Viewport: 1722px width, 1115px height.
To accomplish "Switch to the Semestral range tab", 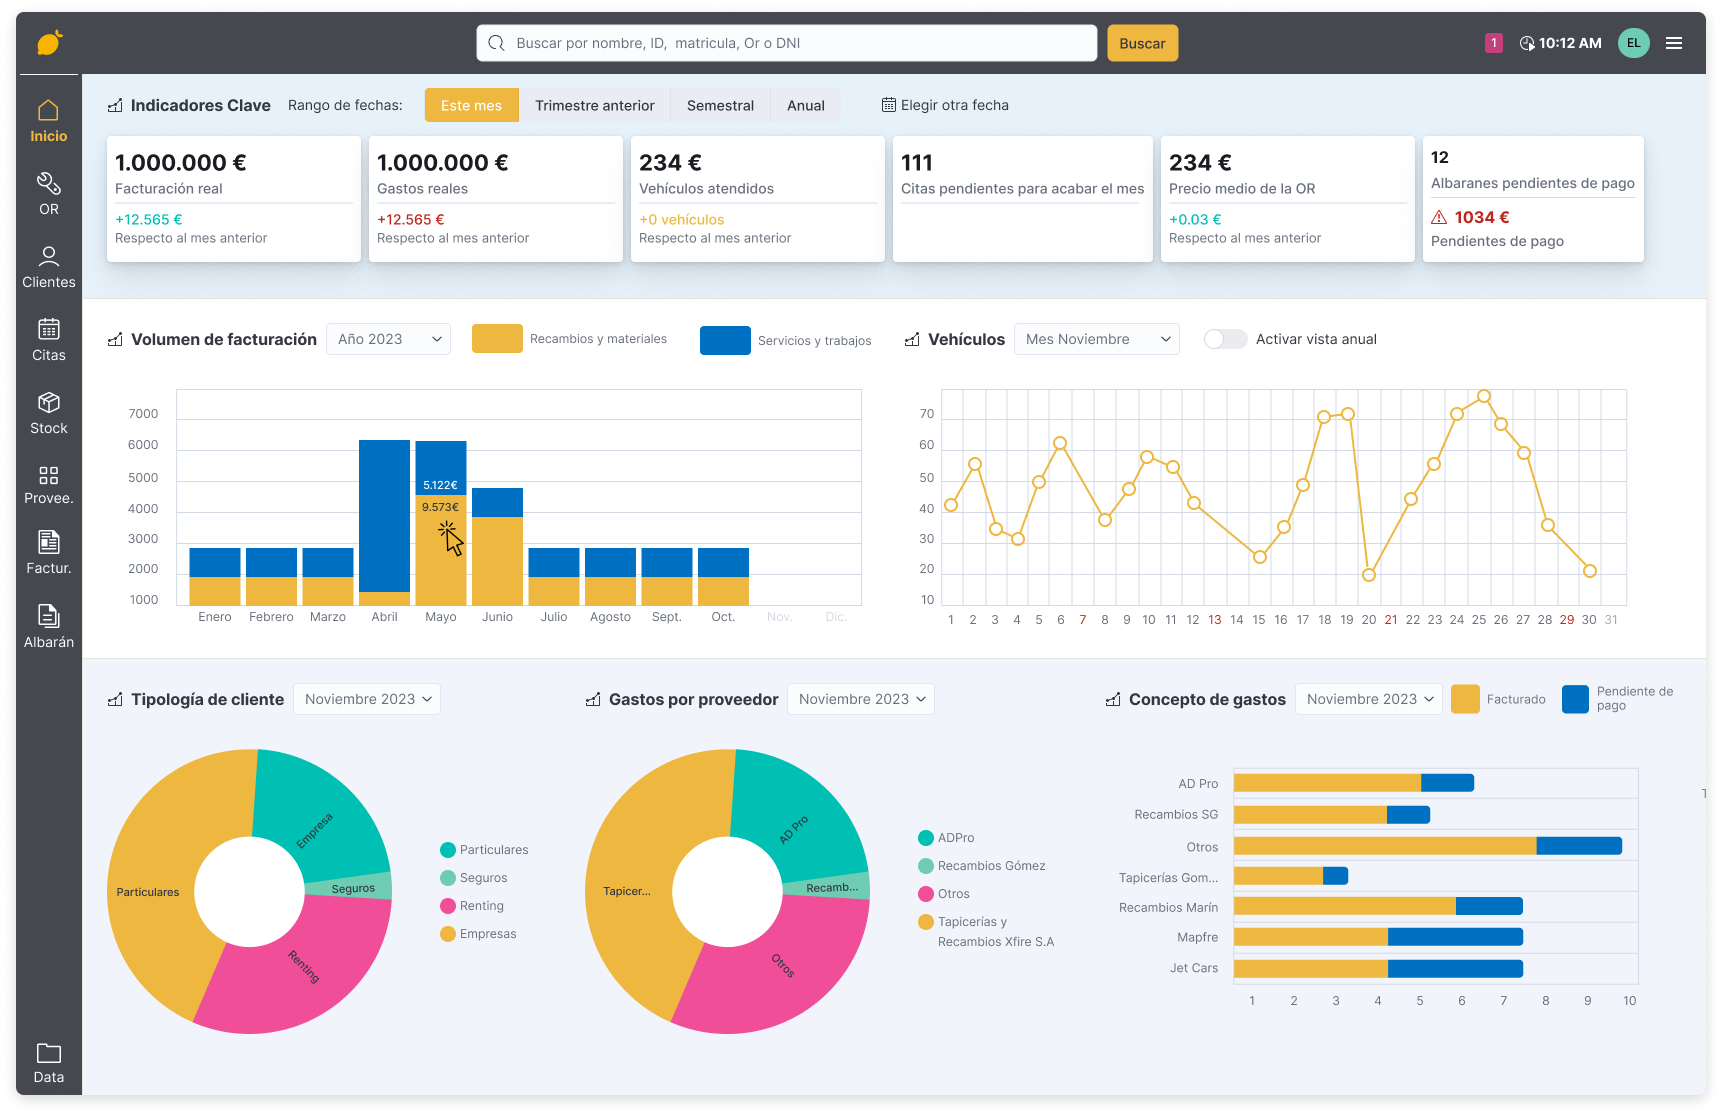I will (x=720, y=105).
